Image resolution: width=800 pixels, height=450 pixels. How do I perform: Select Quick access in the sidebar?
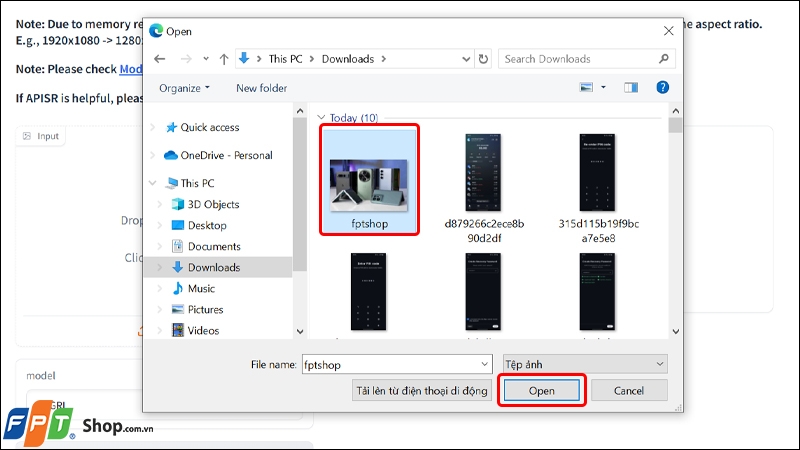click(x=210, y=128)
